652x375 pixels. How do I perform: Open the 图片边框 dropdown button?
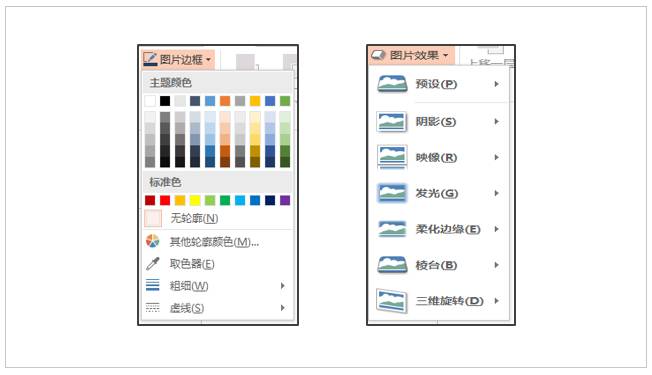point(178,59)
